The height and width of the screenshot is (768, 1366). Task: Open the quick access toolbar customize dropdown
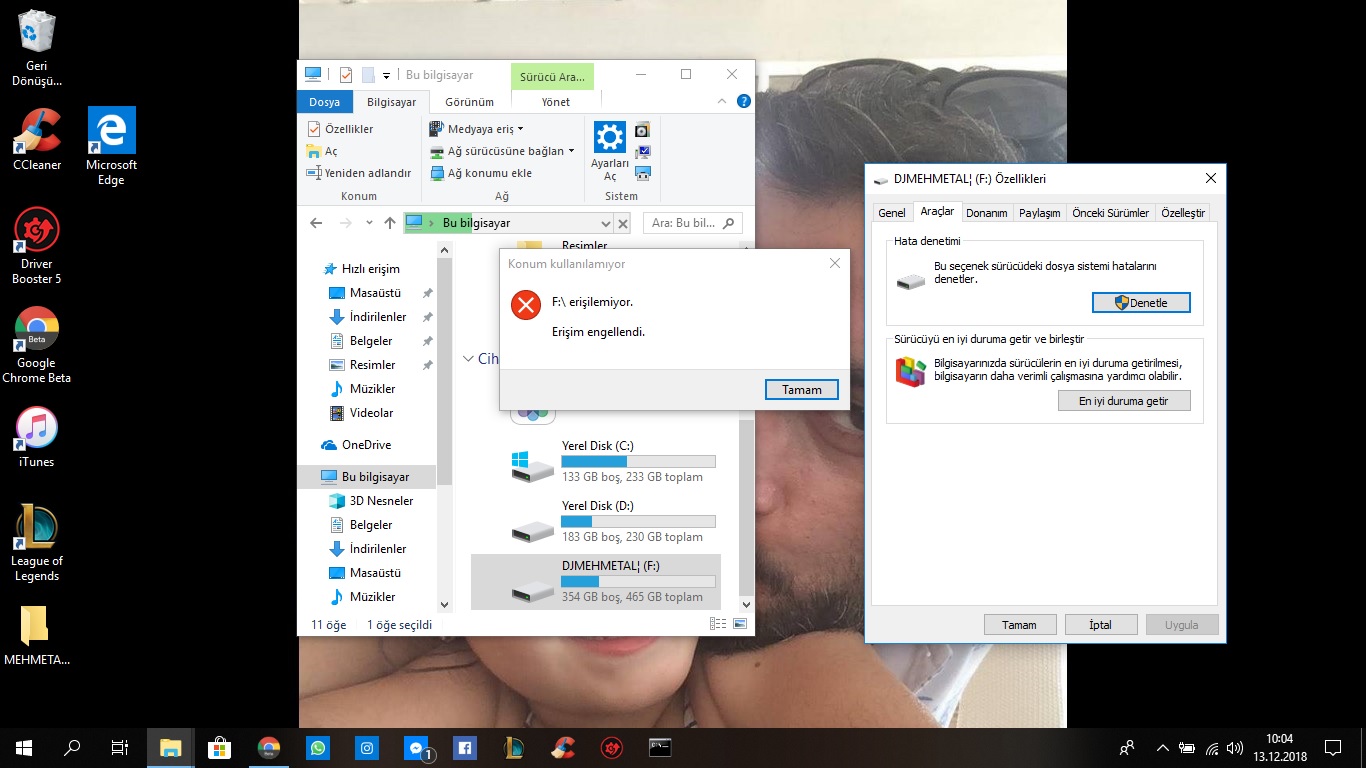[386, 75]
